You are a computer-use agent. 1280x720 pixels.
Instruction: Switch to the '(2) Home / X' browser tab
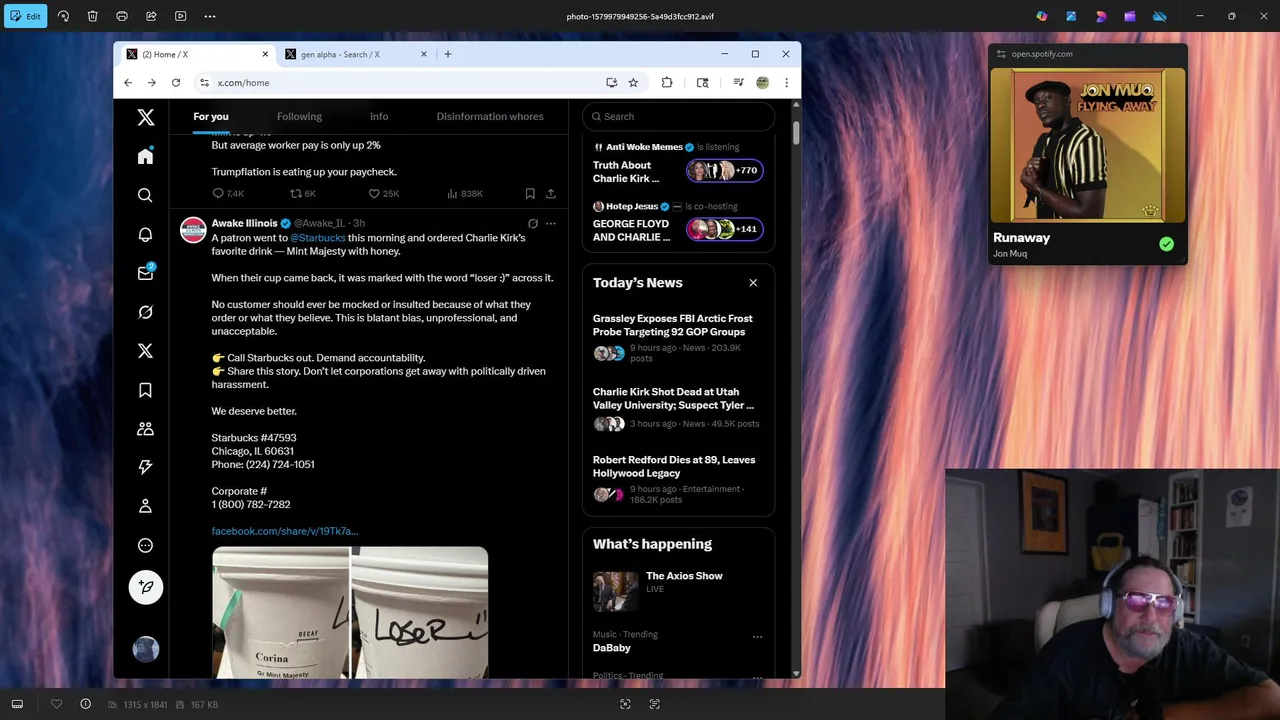click(x=198, y=54)
